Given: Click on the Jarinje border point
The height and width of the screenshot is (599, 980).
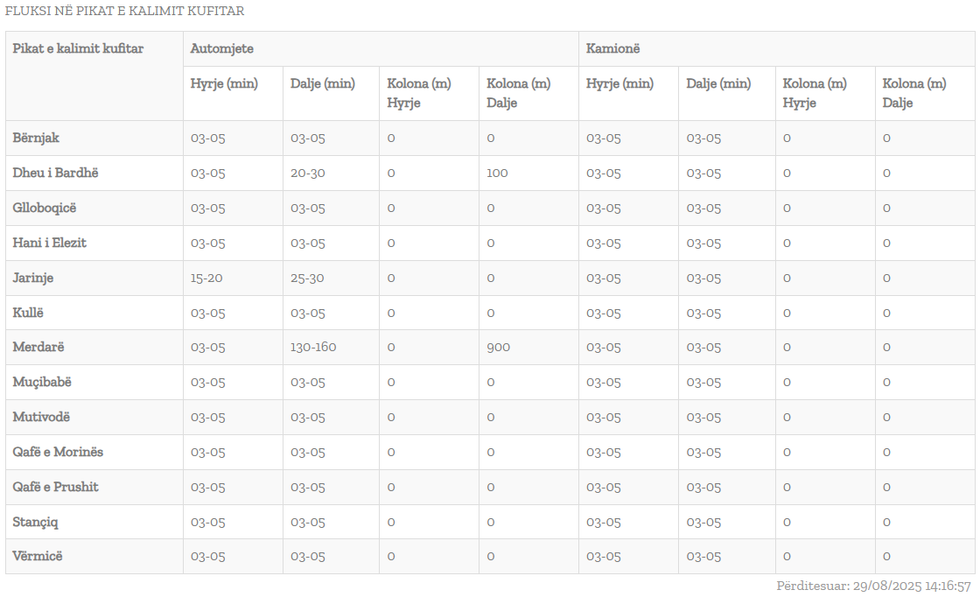Looking at the screenshot, I should tap(33, 278).
